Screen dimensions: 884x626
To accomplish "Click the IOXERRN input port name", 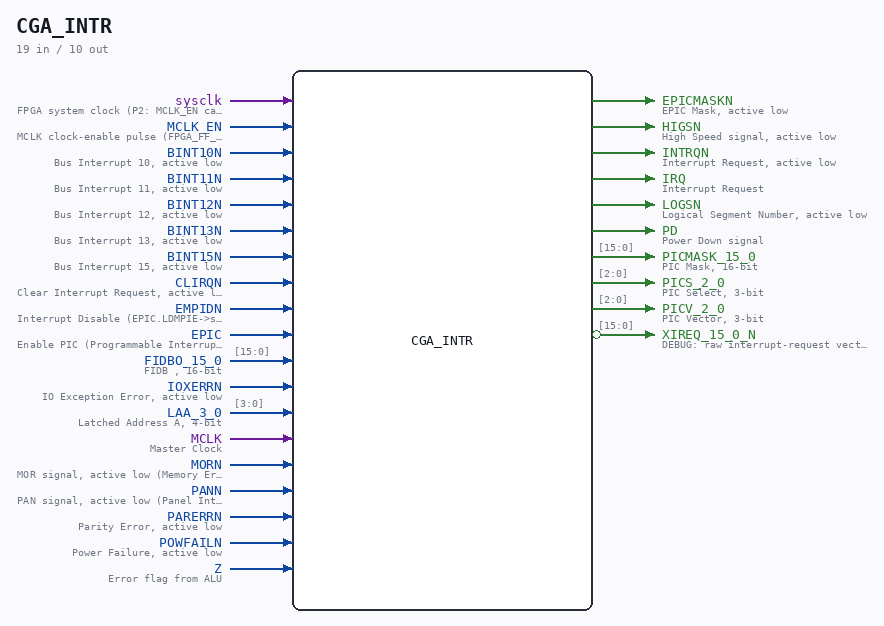I will tap(195, 386).
